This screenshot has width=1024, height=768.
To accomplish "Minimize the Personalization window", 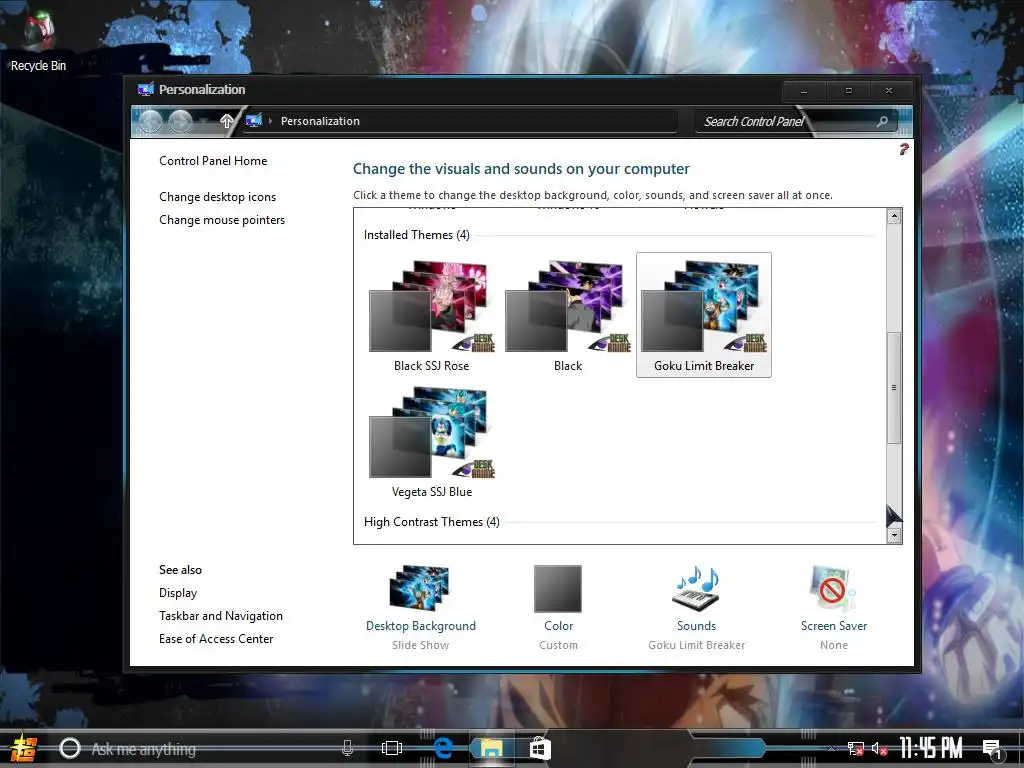I will click(x=804, y=91).
